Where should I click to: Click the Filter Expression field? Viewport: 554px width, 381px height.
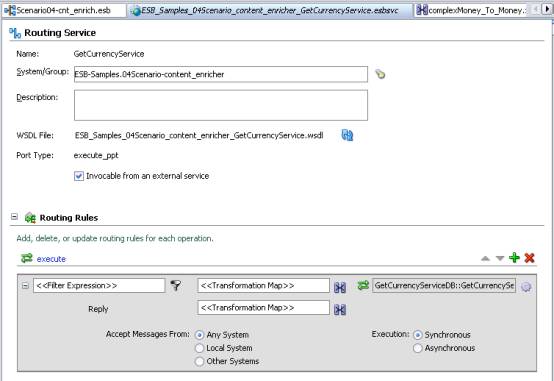pos(99,285)
